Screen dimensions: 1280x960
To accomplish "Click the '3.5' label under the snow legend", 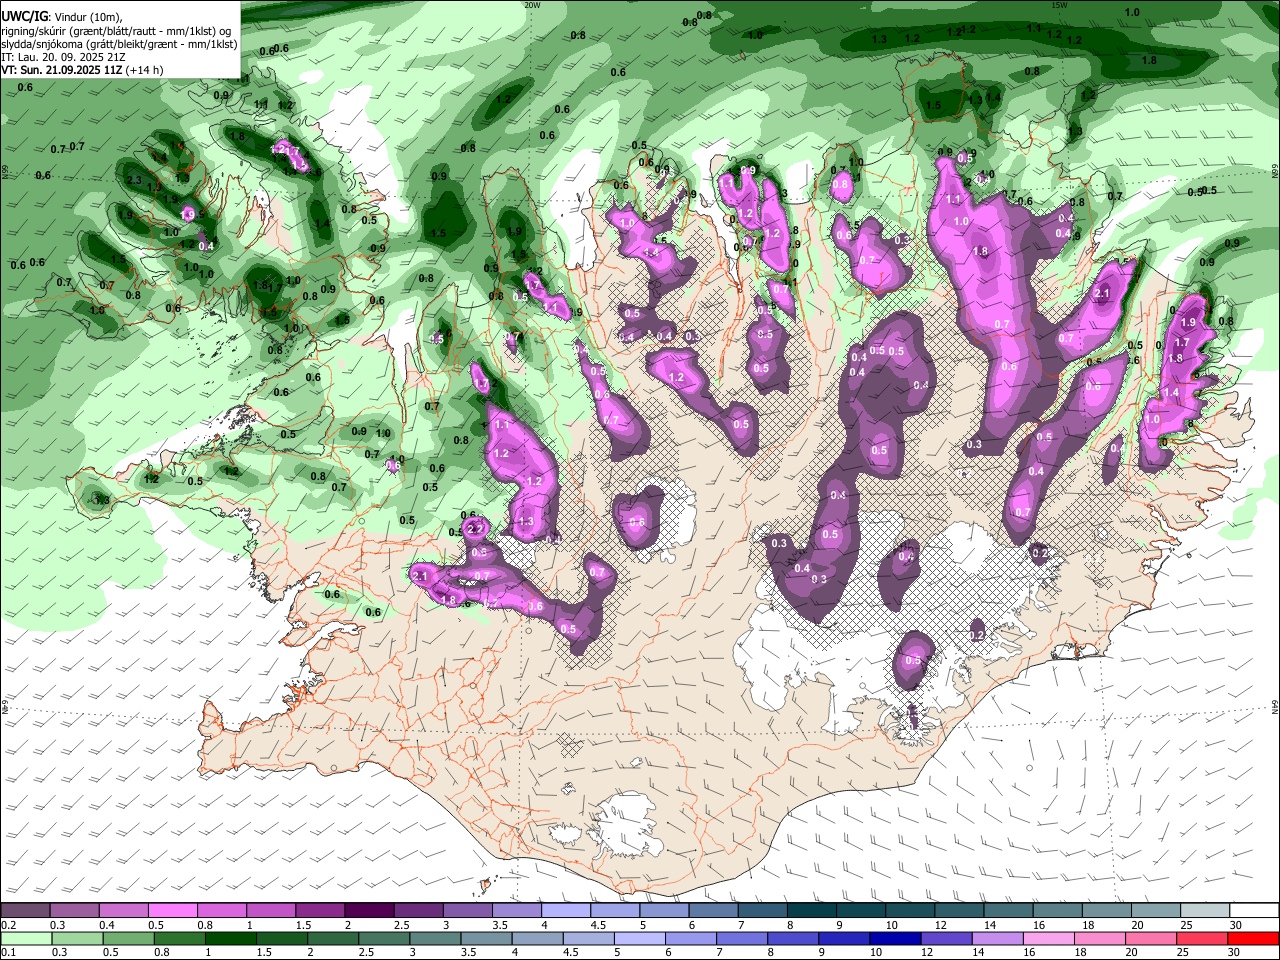I will coord(499,925).
